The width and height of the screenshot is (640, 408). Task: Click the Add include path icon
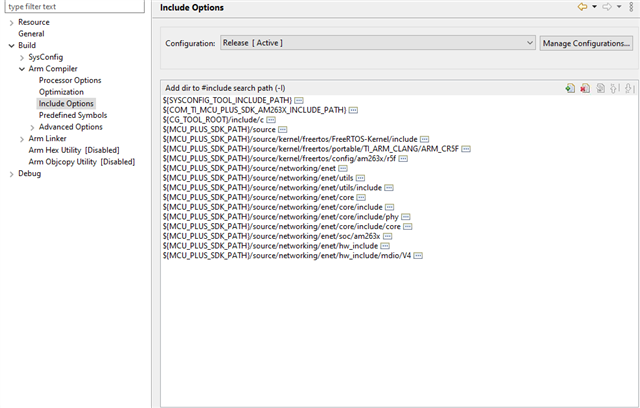pos(570,88)
